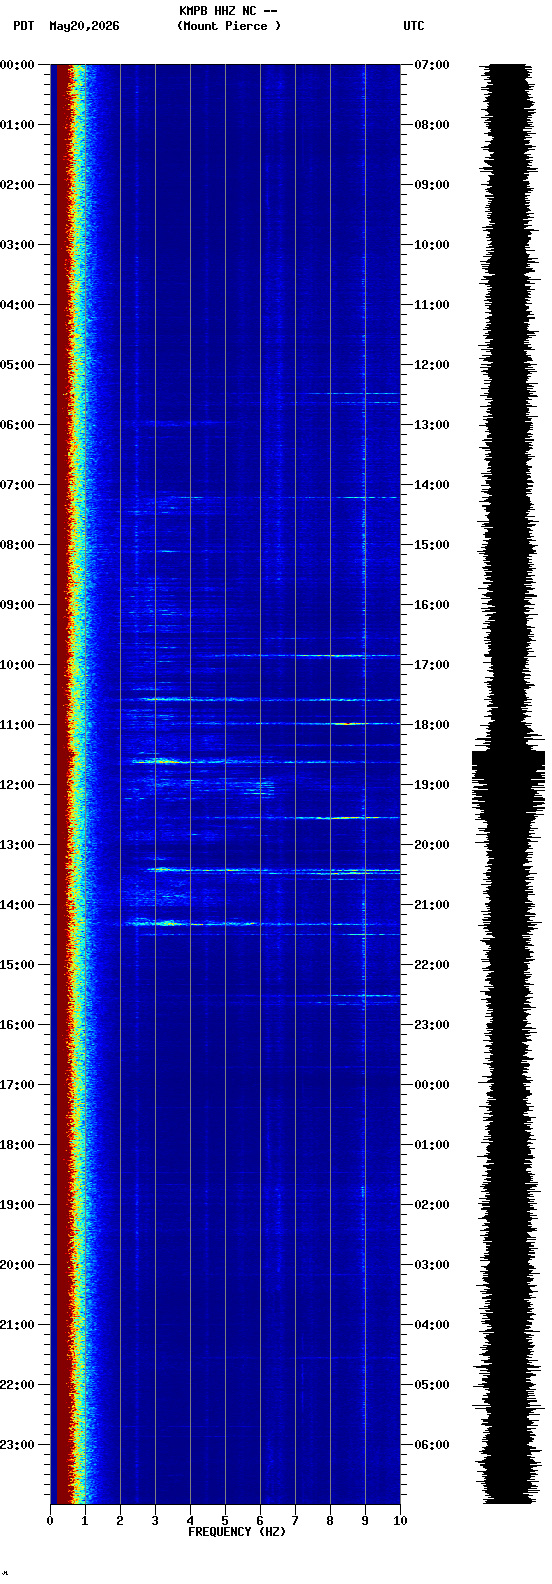Click the 09:00 label on PDT axis
Viewport: 552px width, 1584px height.
pyautogui.click(x=17, y=605)
